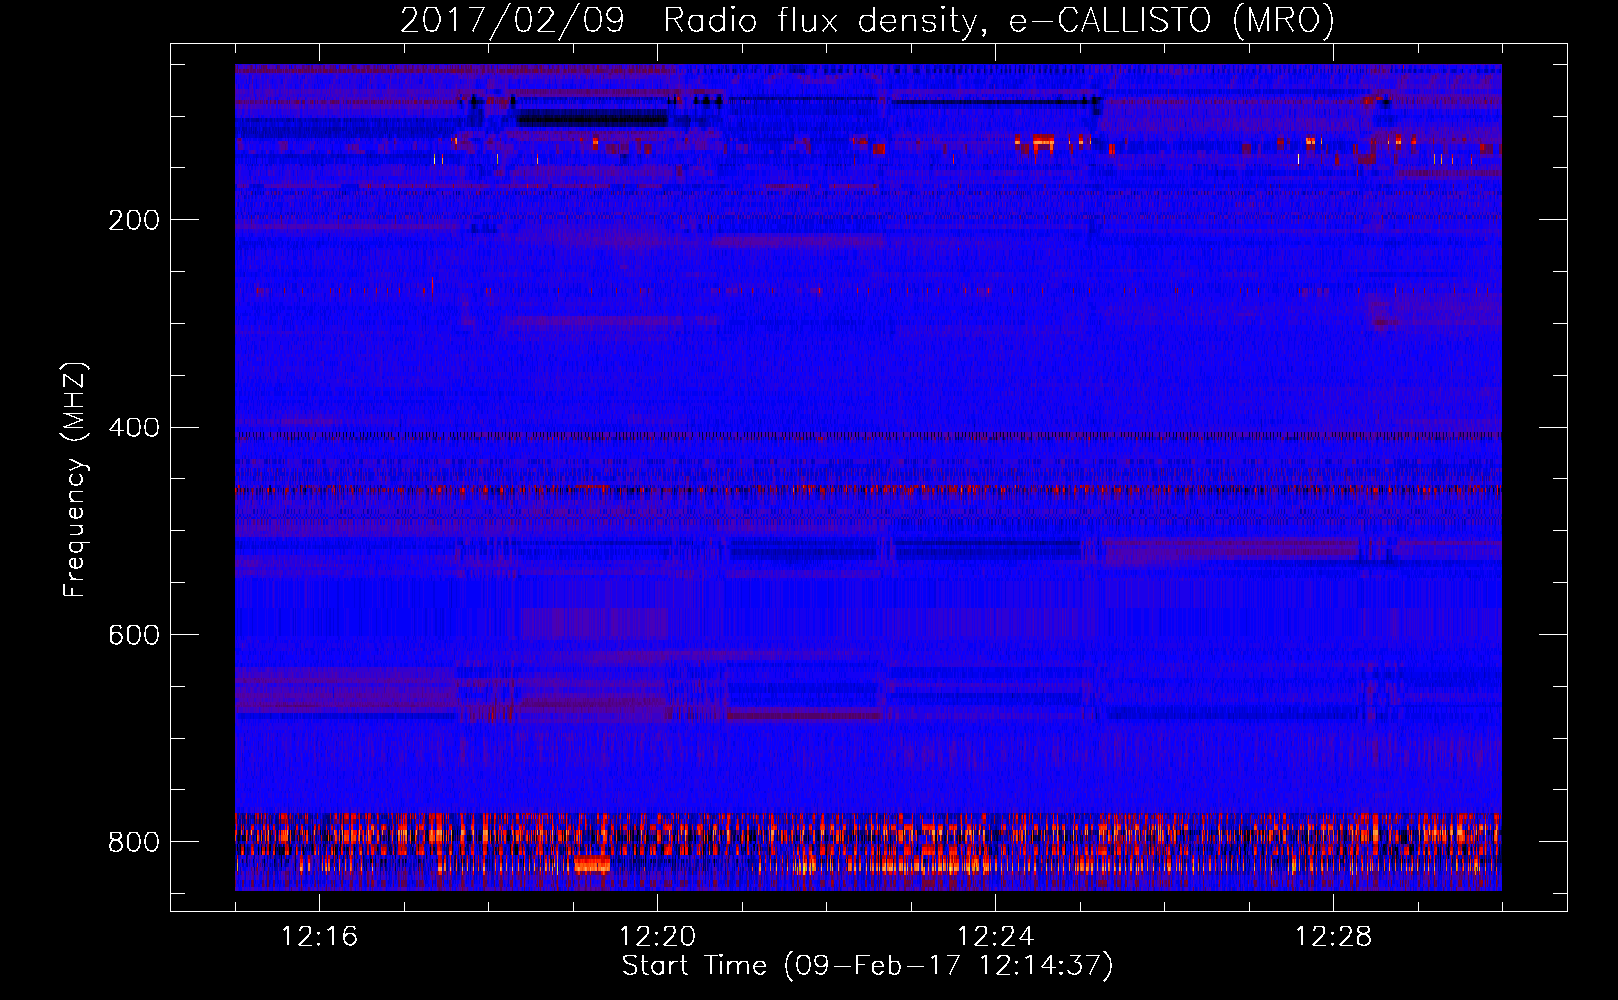Viewport: 1618px width, 1000px height.
Task: Click the 'Start Time (09-Feb-17 12:14:37)' label
Action: coord(867,966)
